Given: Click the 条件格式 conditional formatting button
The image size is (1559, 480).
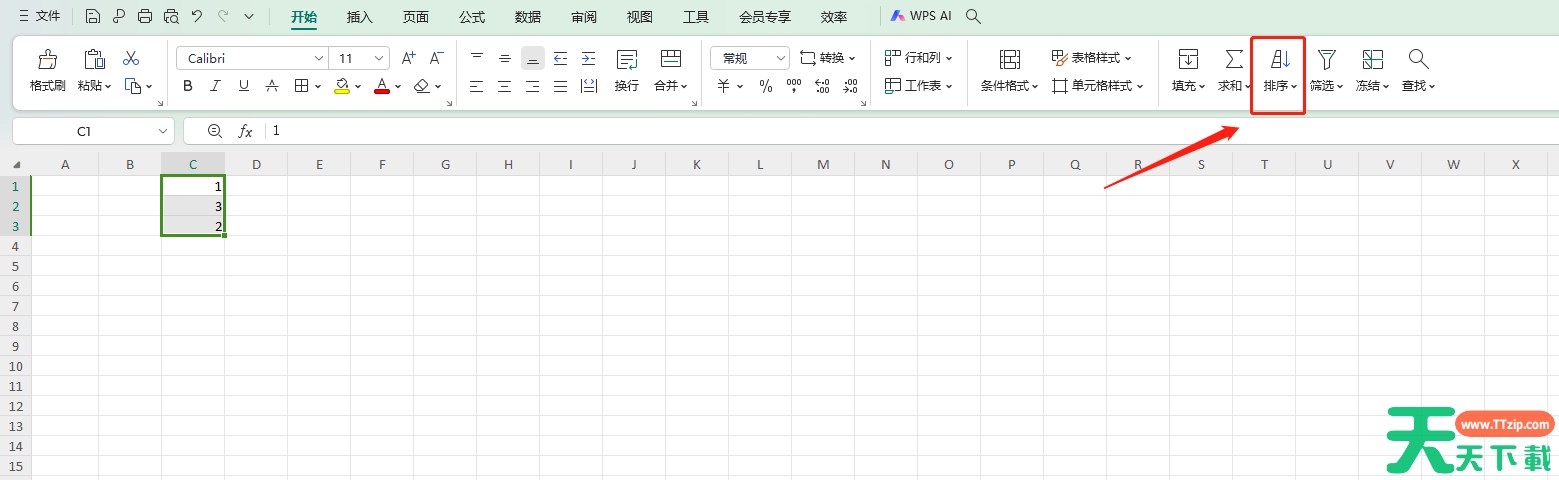Looking at the screenshot, I should click(1009, 68).
